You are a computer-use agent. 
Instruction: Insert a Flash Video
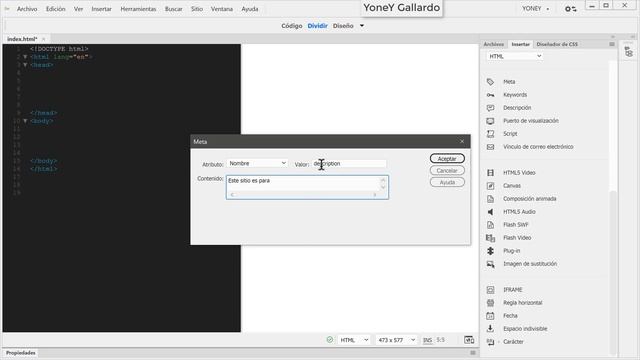click(x=517, y=238)
